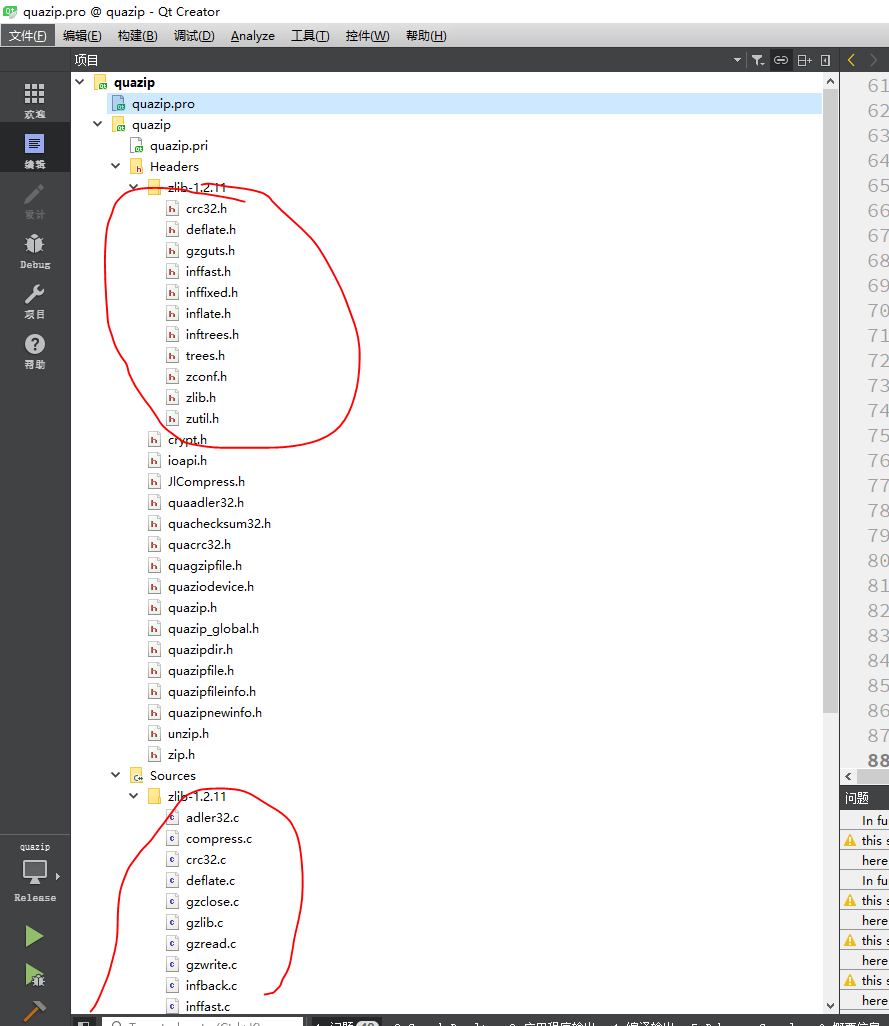Collapse the Headers folder
Image resolution: width=889 pixels, height=1026 pixels.
[x=116, y=166]
